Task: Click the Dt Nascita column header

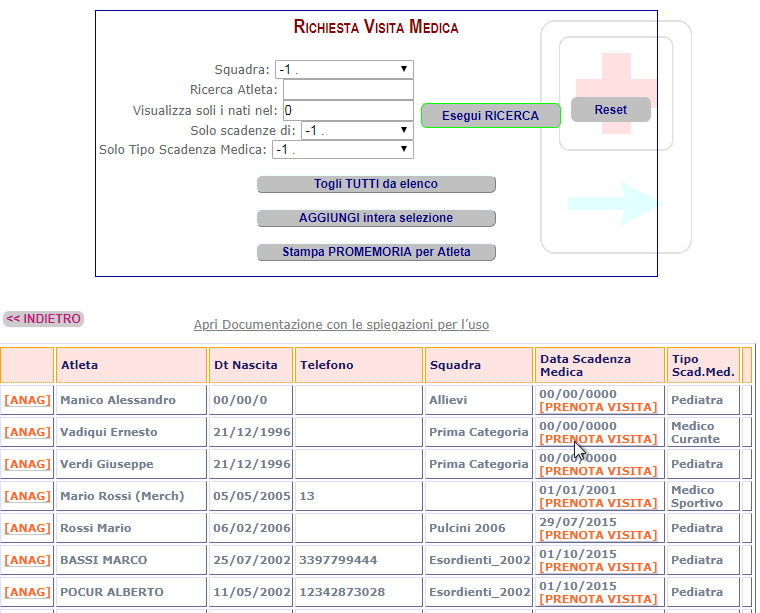Action: pos(251,365)
